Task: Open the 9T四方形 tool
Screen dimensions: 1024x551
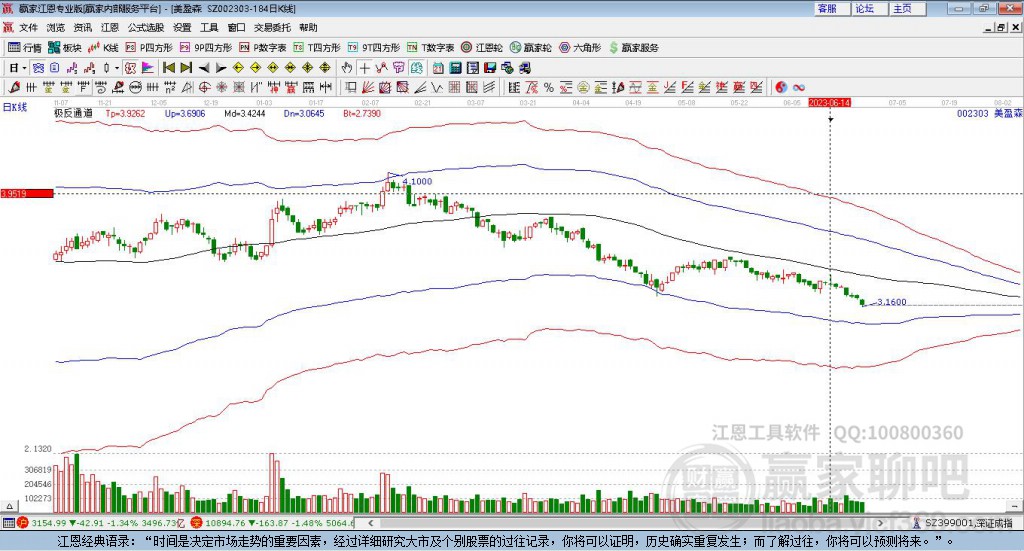Action: (x=374, y=48)
